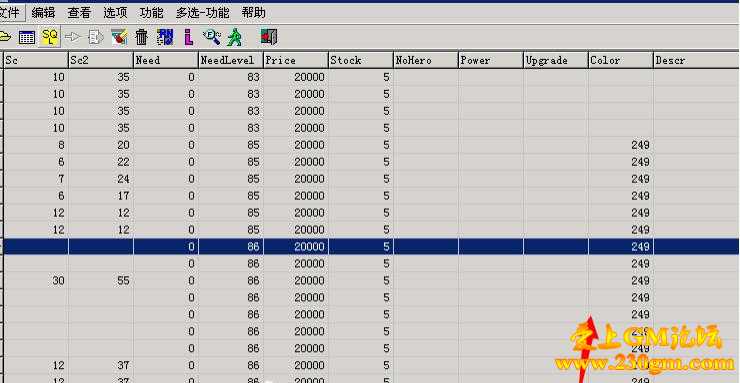Click the blue sort-order toolbar icon
The width and height of the screenshot is (740, 383).
click(x=165, y=36)
